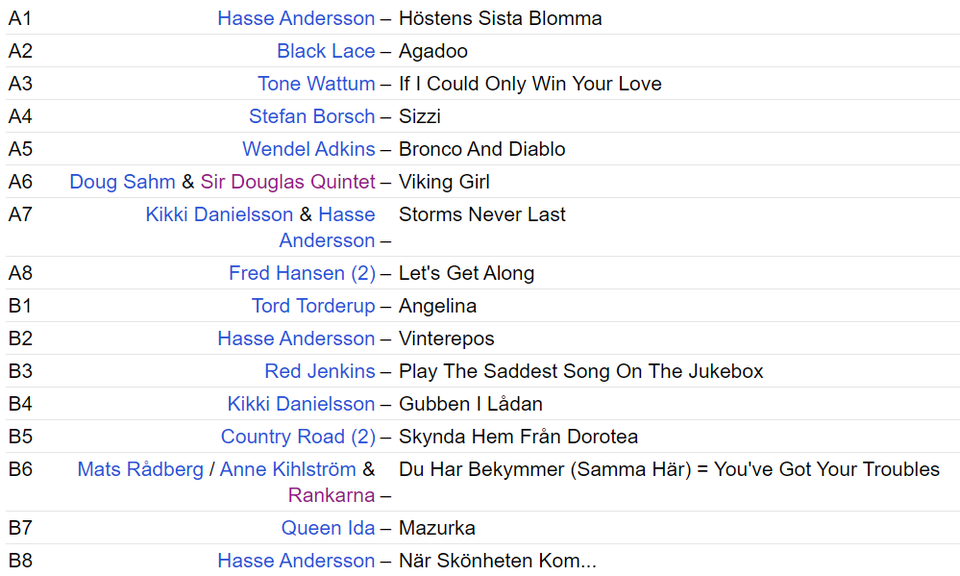Open the Doug Sahm link
960x576 pixels.
point(122,182)
